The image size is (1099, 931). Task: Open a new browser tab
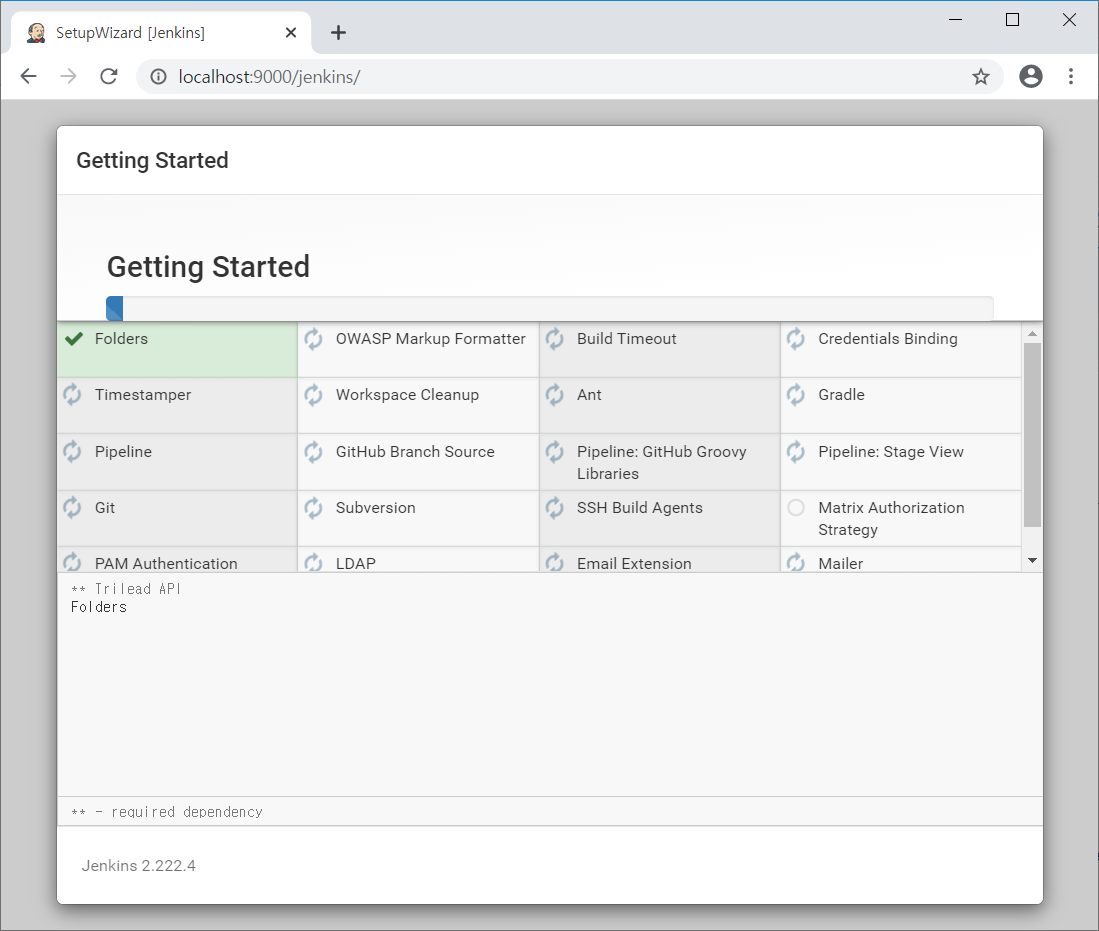tap(339, 33)
